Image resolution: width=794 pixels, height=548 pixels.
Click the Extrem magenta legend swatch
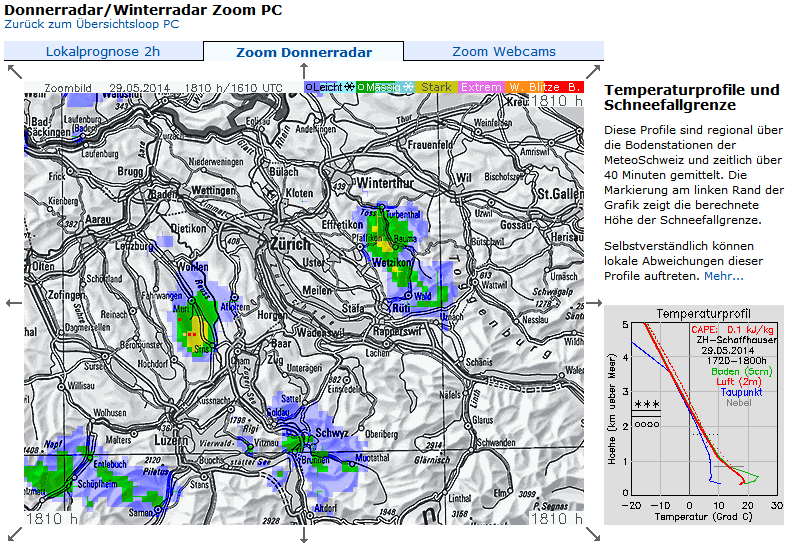point(481,87)
